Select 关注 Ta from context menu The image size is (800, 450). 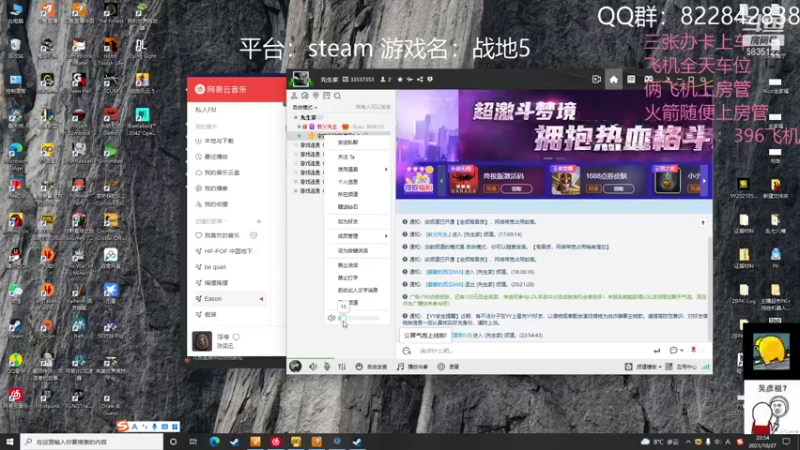pos(346,157)
